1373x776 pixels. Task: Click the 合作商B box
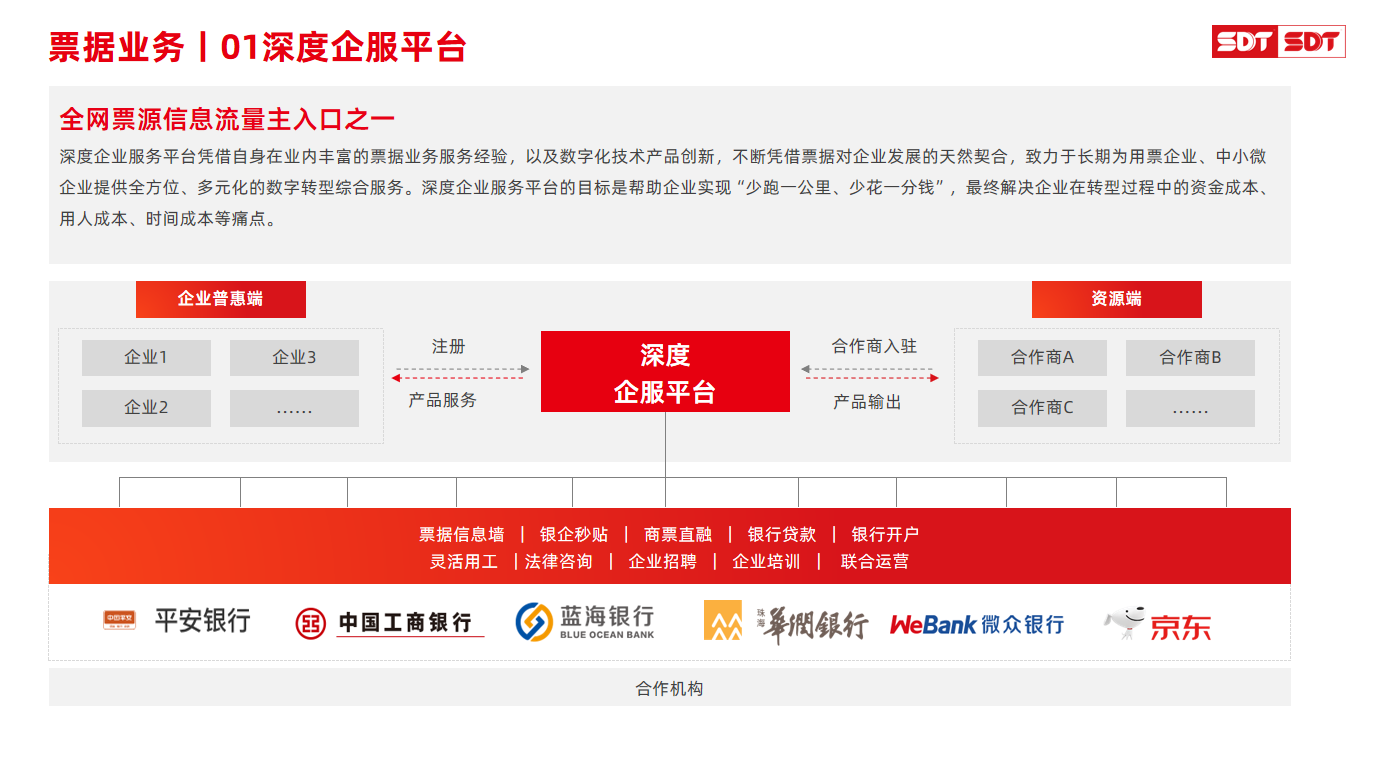click(x=1190, y=358)
